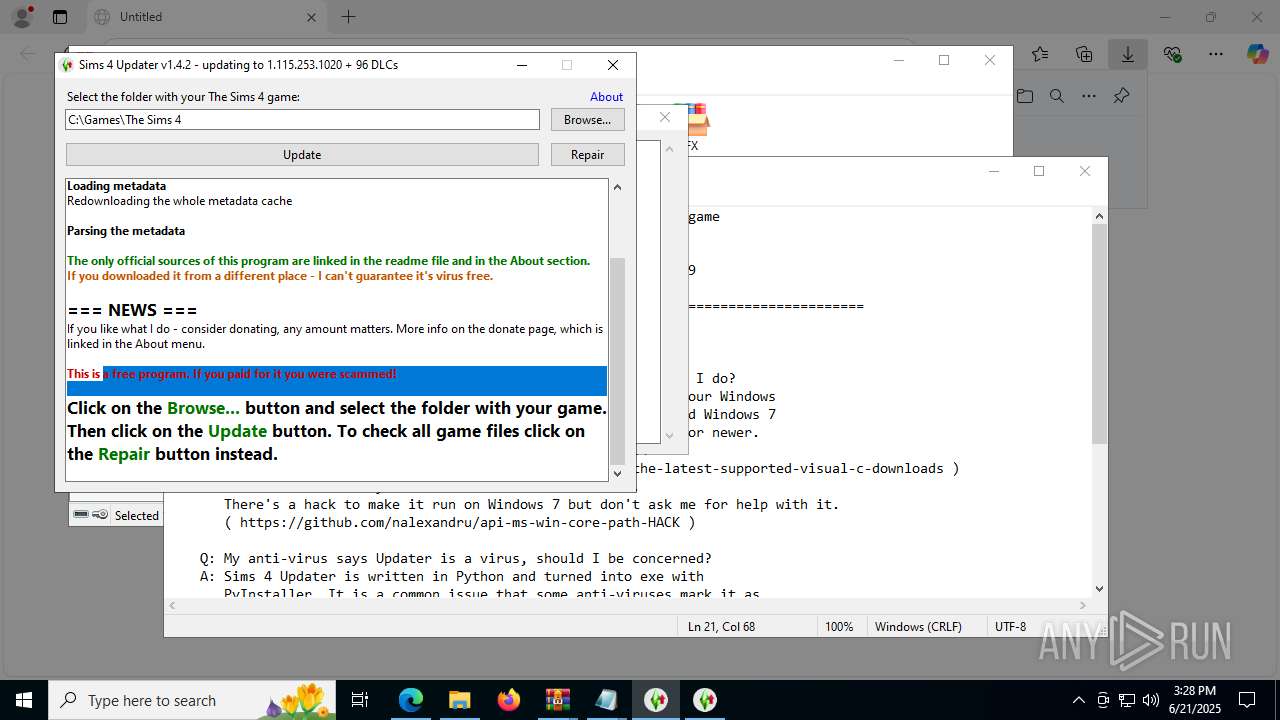Viewport: 1280px width, 720px height.
Task: Click the UTF-8 encoding status entry
Action: point(1010,627)
